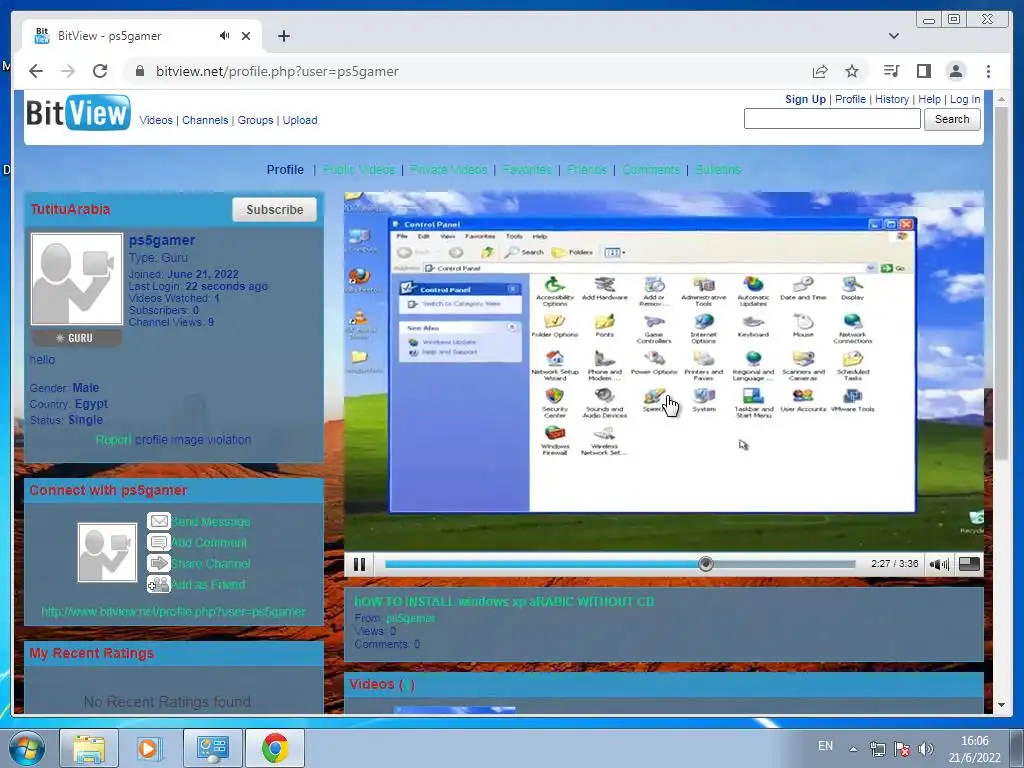Viewport: 1024px width, 768px height.
Task: Click the Send Message envelope icon
Action: click(159, 521)
